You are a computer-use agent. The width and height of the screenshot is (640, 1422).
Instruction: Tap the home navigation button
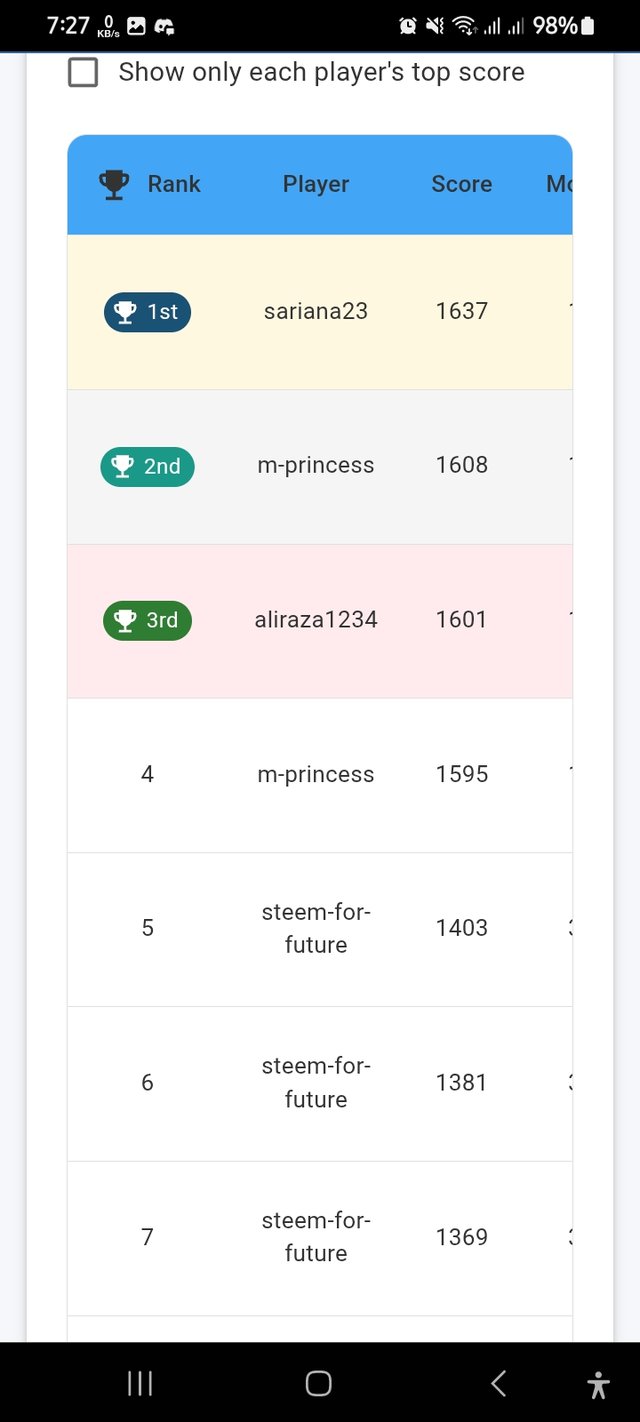point(318,1383)
